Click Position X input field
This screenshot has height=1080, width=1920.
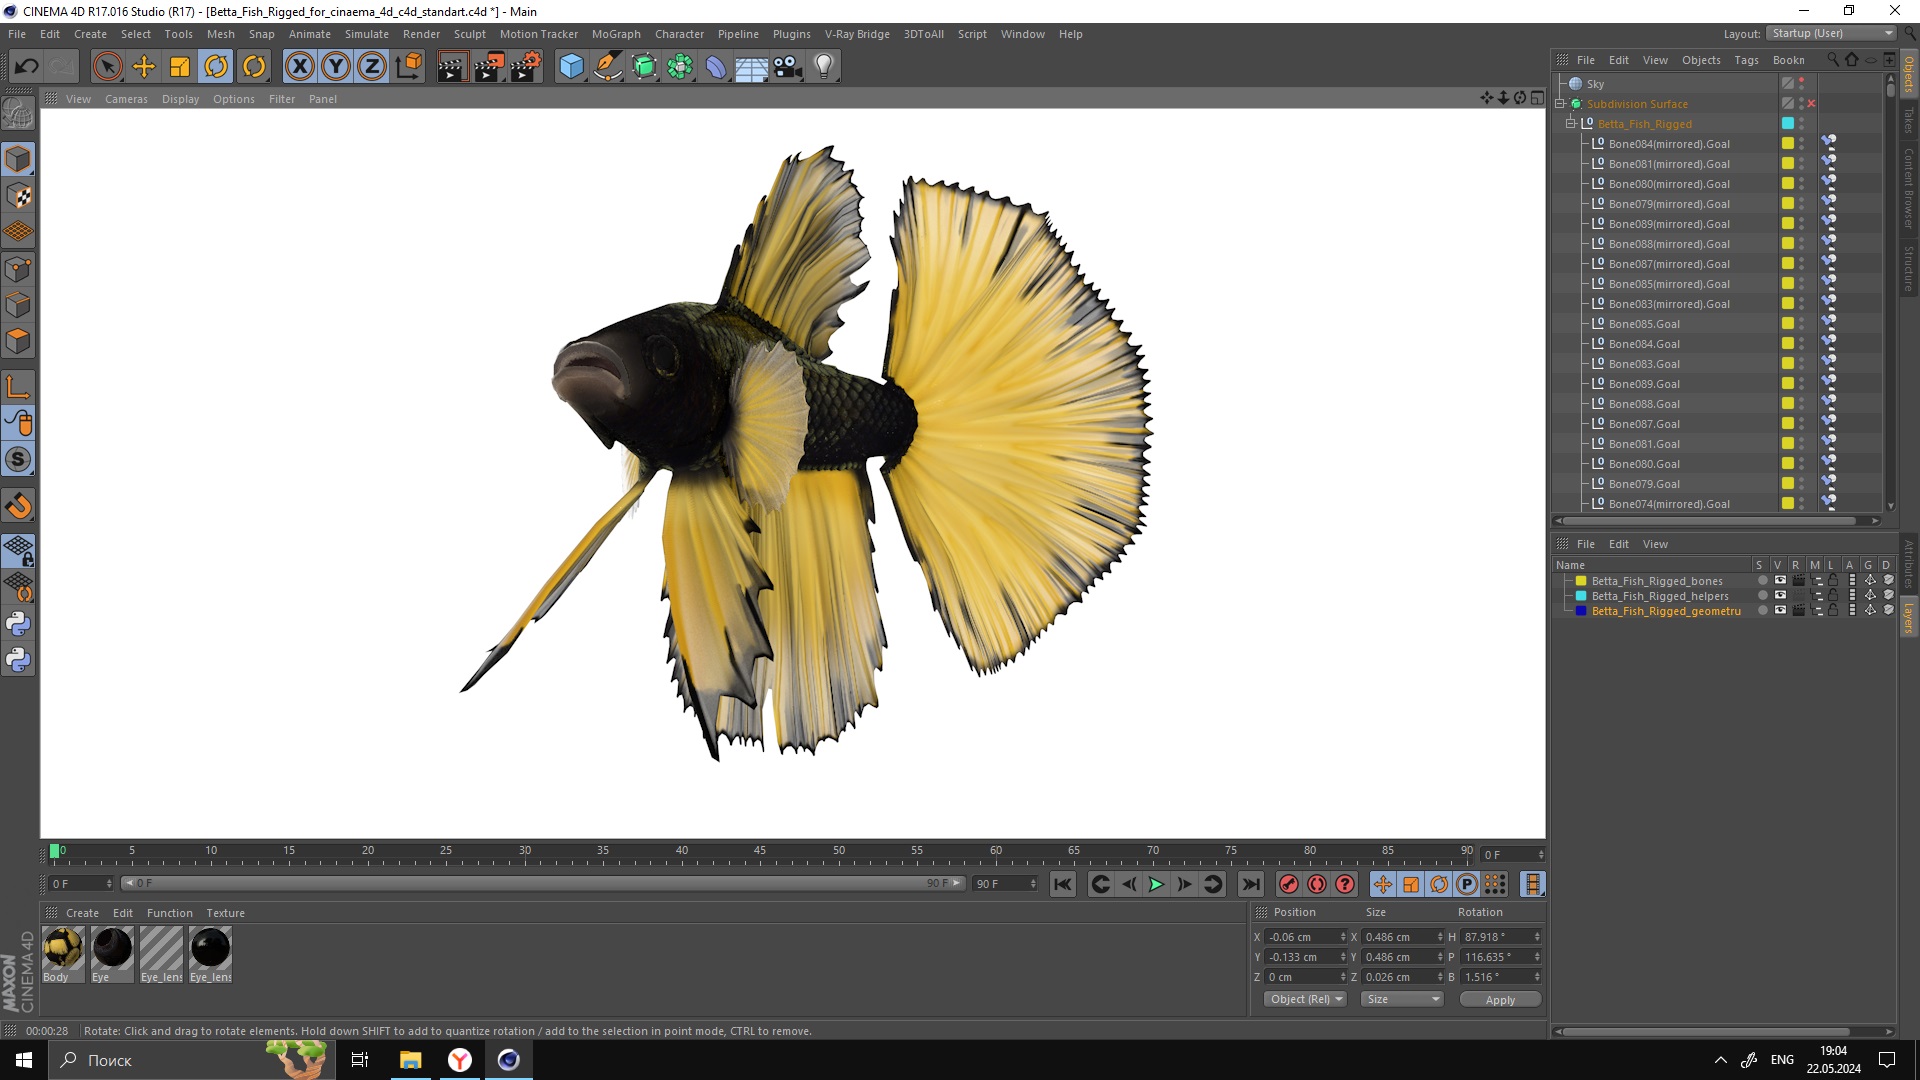1305,937
